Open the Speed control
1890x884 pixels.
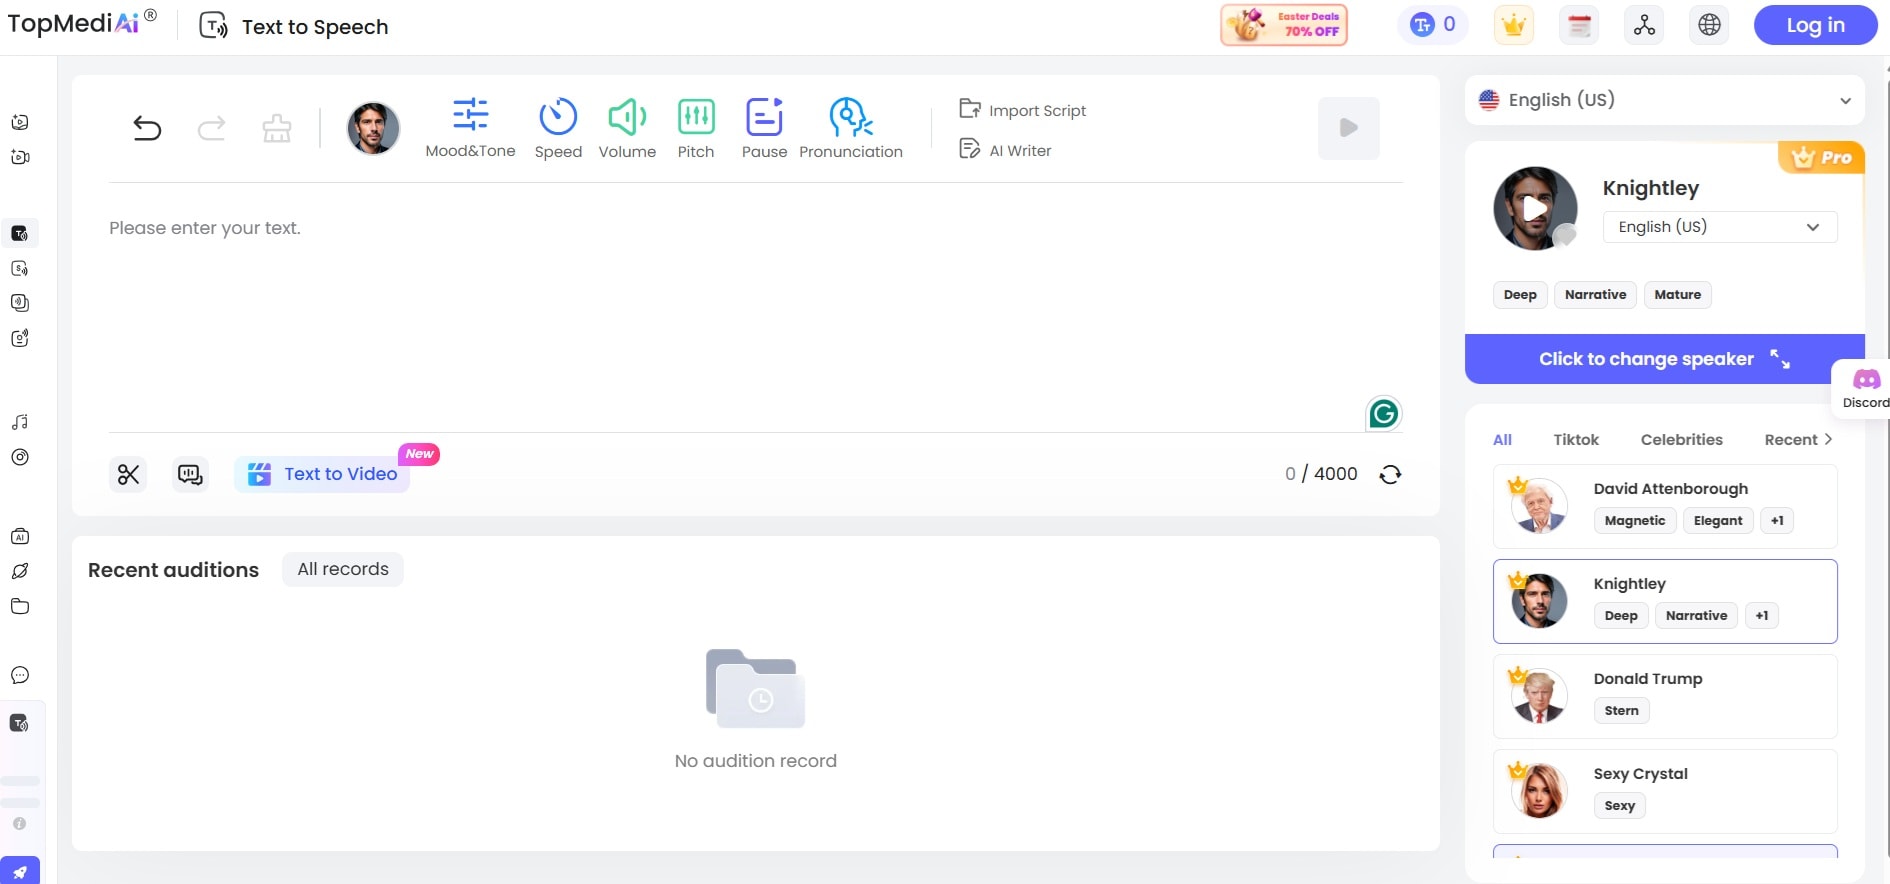(x=558, y=128)
